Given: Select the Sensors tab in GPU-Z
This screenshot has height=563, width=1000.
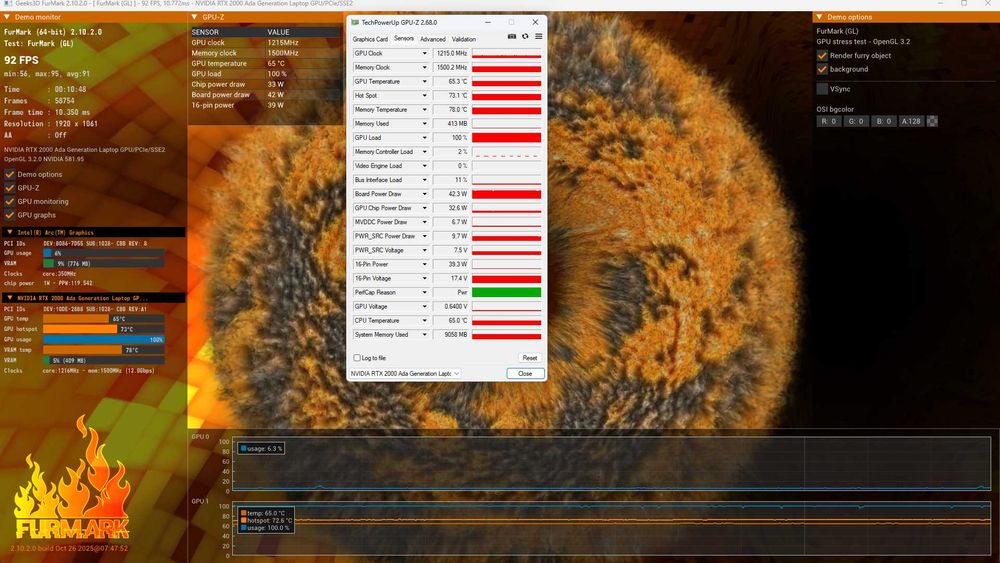Looking at the screenshot, I should click(404, 38).
